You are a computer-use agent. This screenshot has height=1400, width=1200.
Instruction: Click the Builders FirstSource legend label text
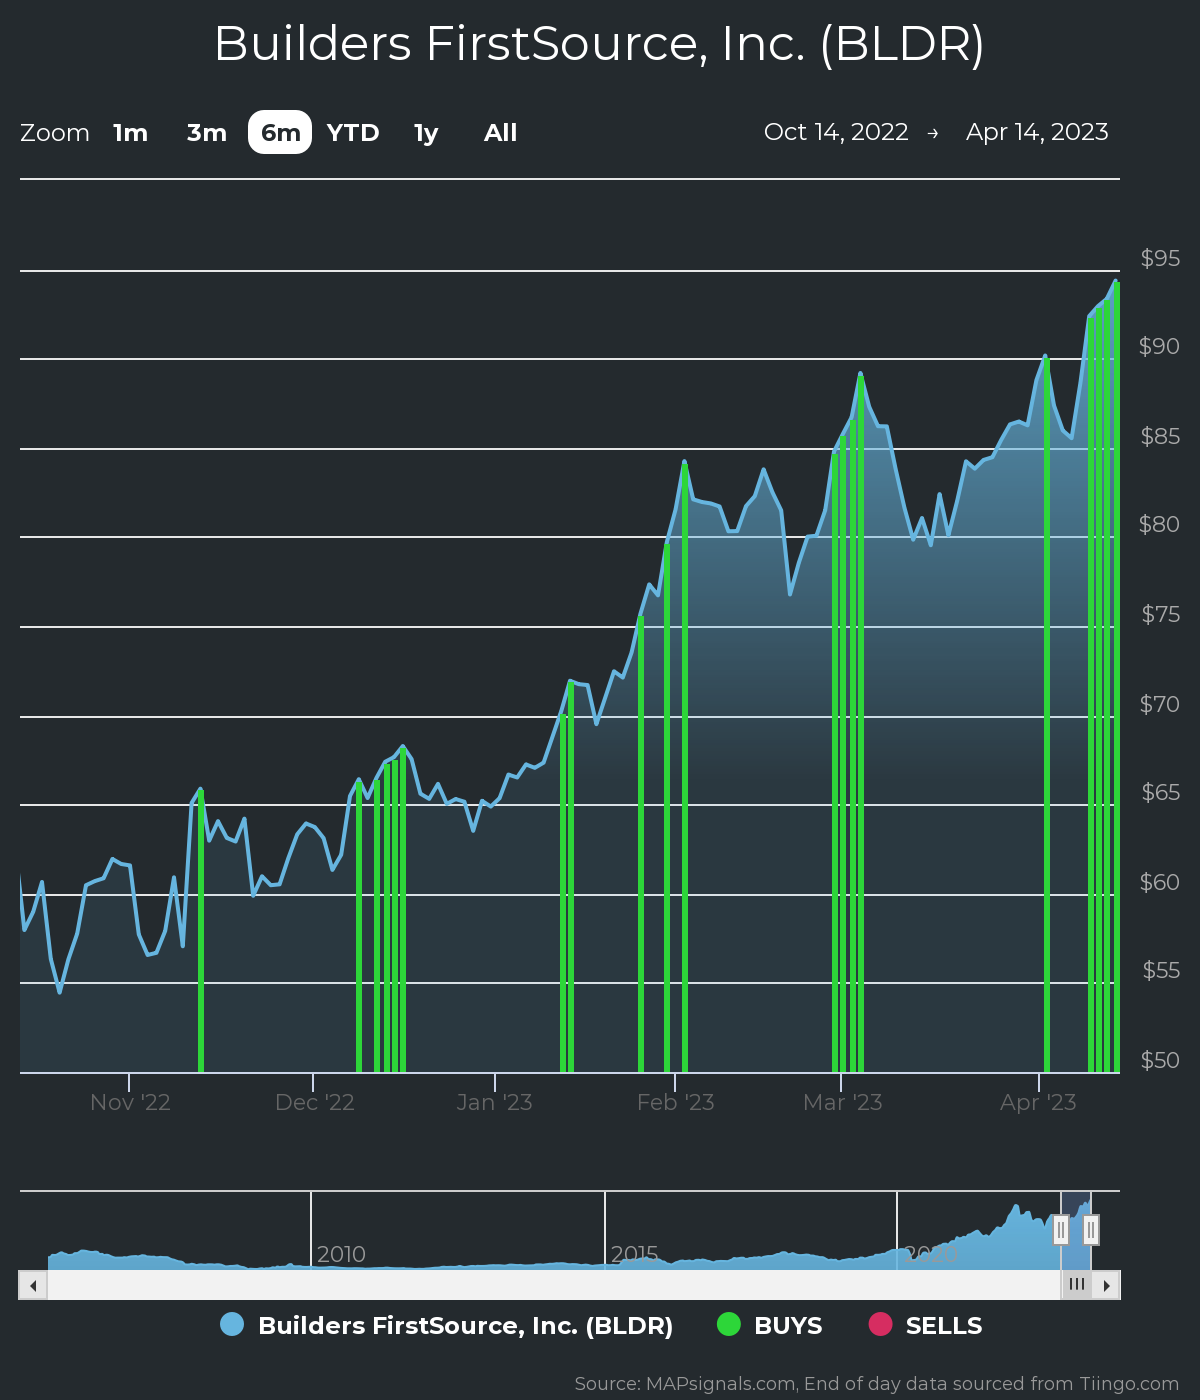pos(465,1326)
